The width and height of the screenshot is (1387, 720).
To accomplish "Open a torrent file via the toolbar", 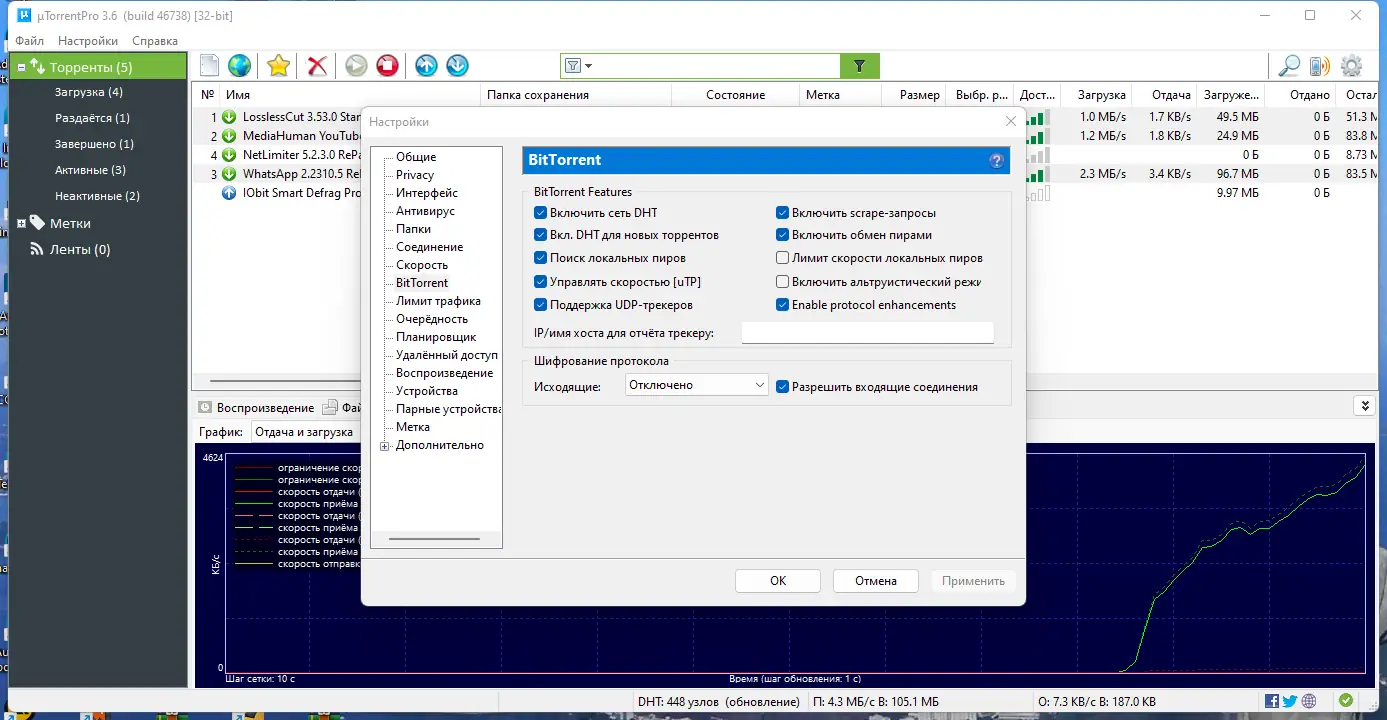I will (x=208, y=65).
